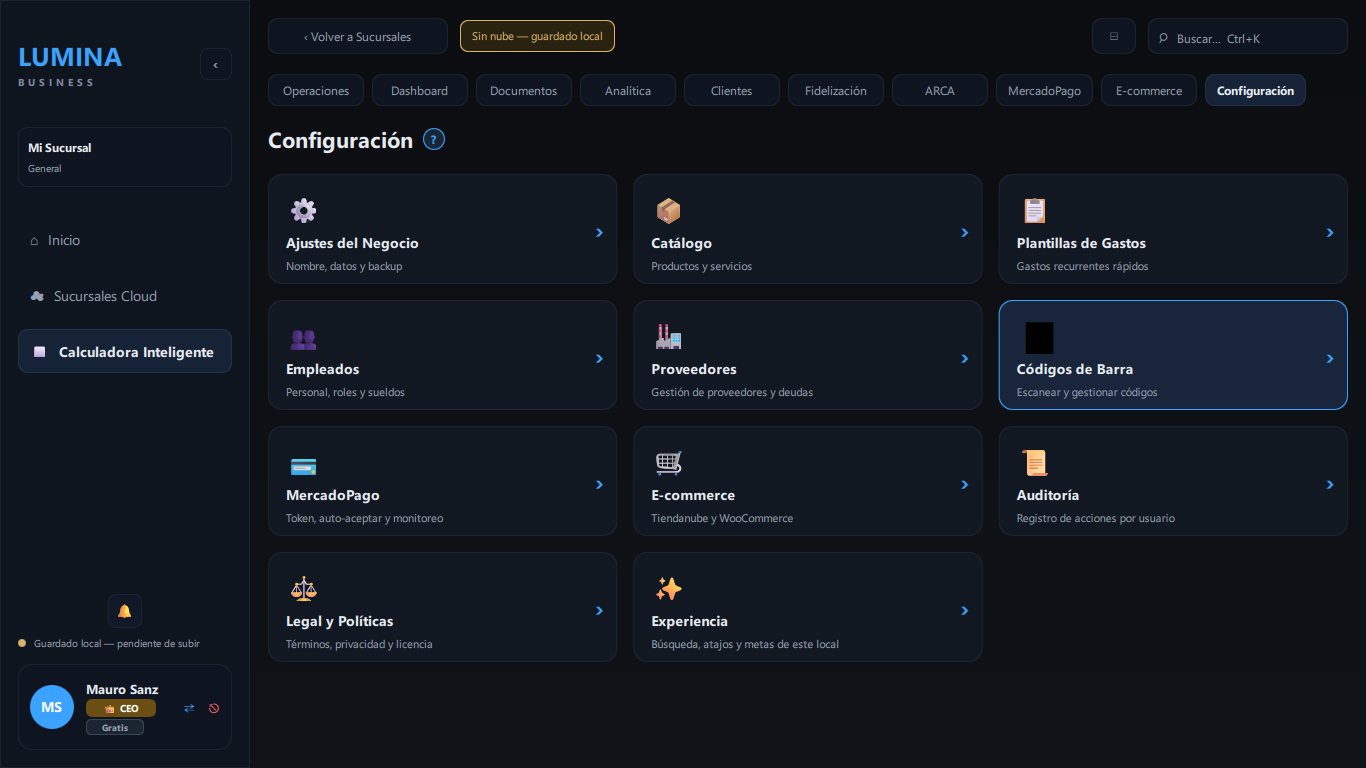
Task: Open notifications with the bell icon
Action: click(125, 611)
